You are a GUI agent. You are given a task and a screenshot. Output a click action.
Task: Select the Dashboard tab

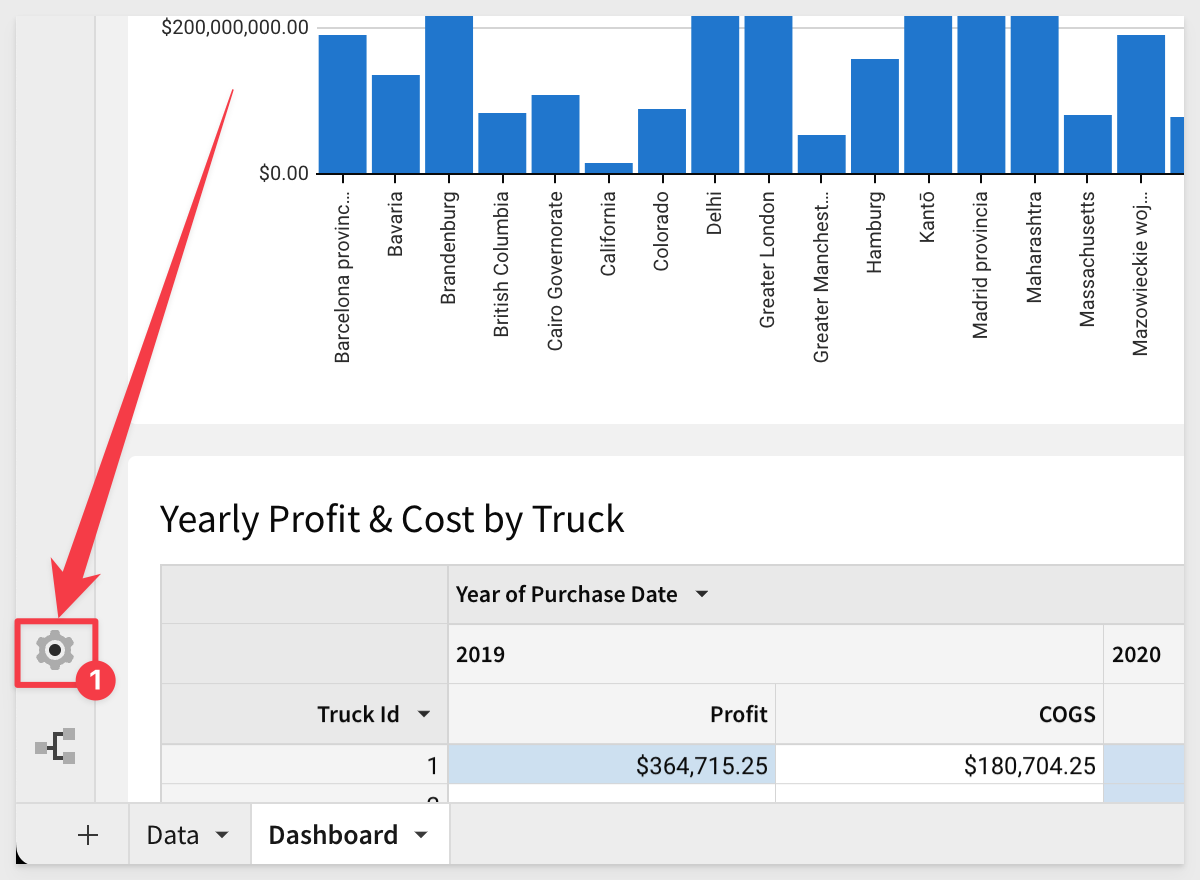[x=333, y=835]
